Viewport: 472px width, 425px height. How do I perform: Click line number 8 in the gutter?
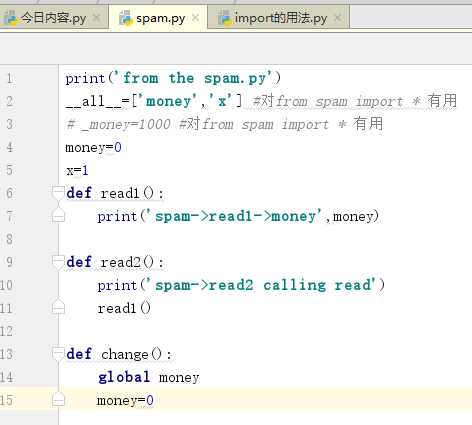coord(9,239)
